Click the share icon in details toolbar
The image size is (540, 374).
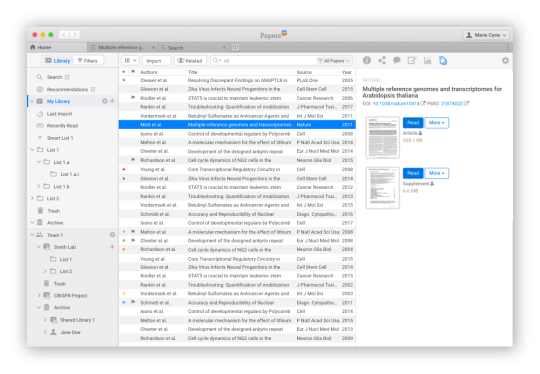click(382, 61)
